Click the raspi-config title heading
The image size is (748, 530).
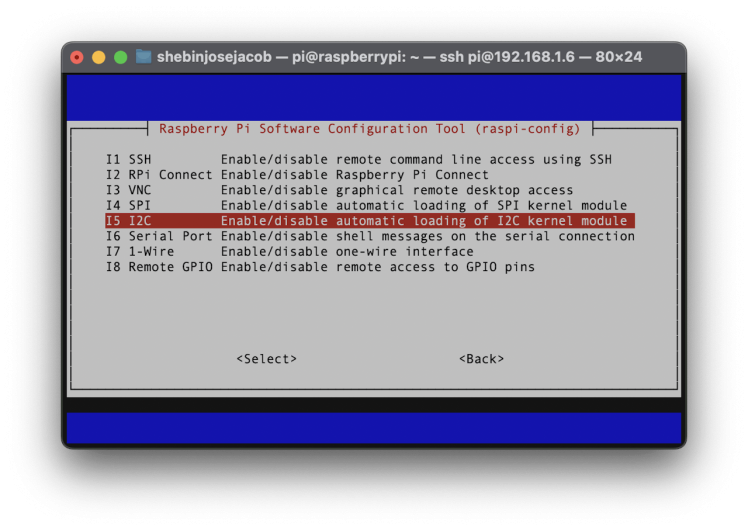pyautogui.click(x=370, y=129)
